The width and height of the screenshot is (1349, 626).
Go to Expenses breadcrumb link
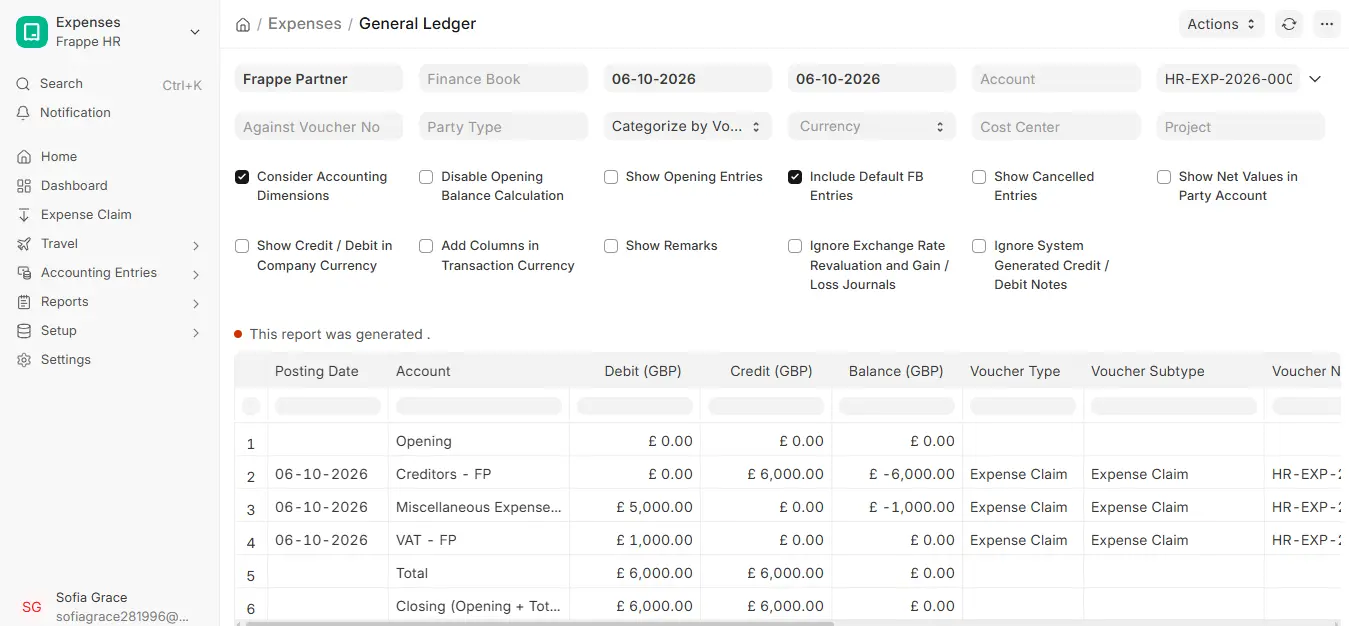pyautogui.click(x=305, y=24)
